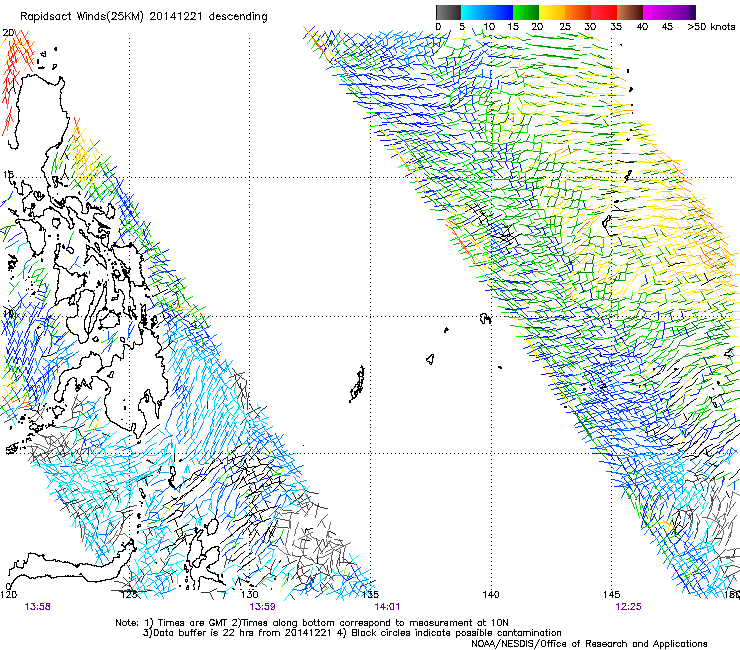Click the 'NOAA/NESDIS/Office of Research and Applications' credit
The image size is (740, 650).
click(589, 644)
